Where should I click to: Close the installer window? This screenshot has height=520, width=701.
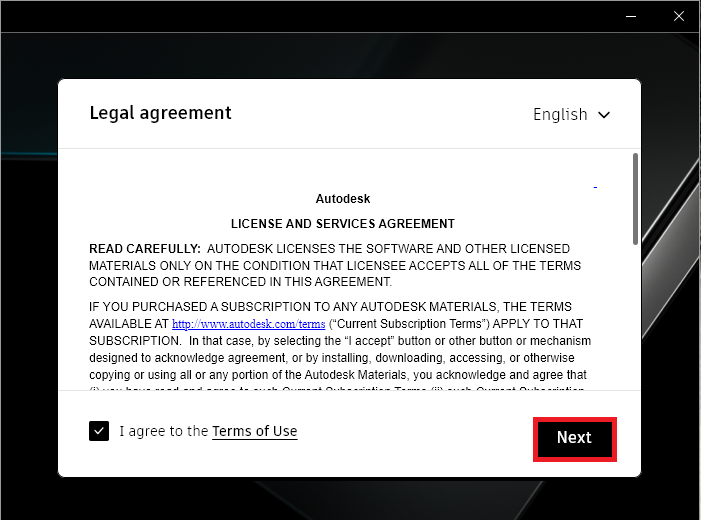(677, 16)
